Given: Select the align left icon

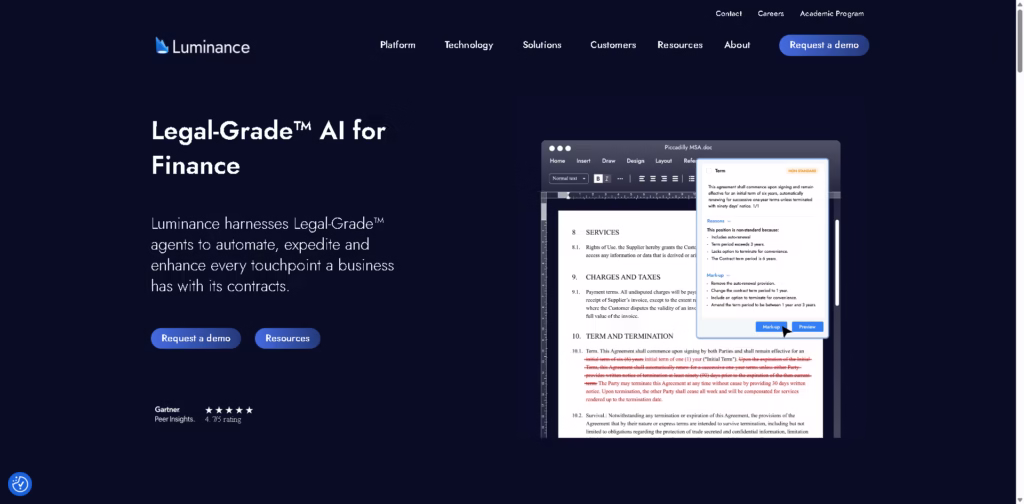Looking at the screenshot, I should (642, 179).
